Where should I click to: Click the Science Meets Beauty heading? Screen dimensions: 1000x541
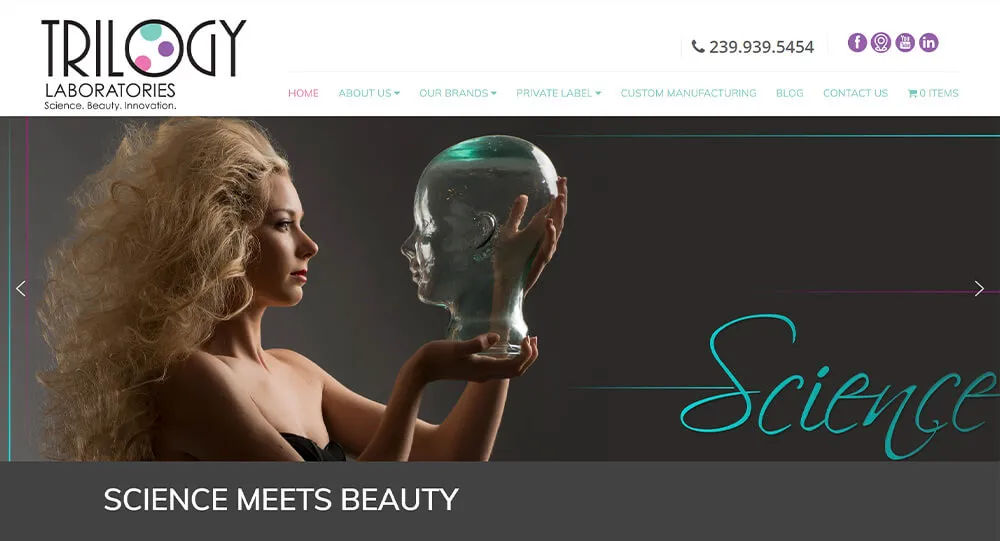[x=281, y=500]
